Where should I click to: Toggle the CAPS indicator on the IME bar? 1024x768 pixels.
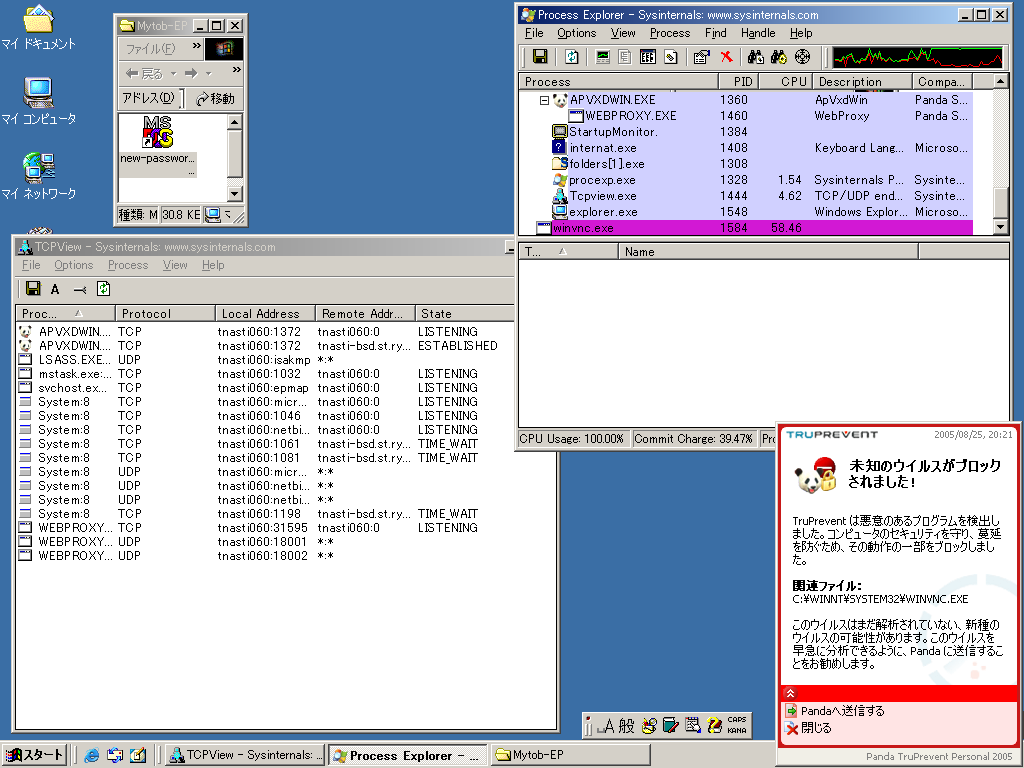pyautogui.click(x=736, y=720)
